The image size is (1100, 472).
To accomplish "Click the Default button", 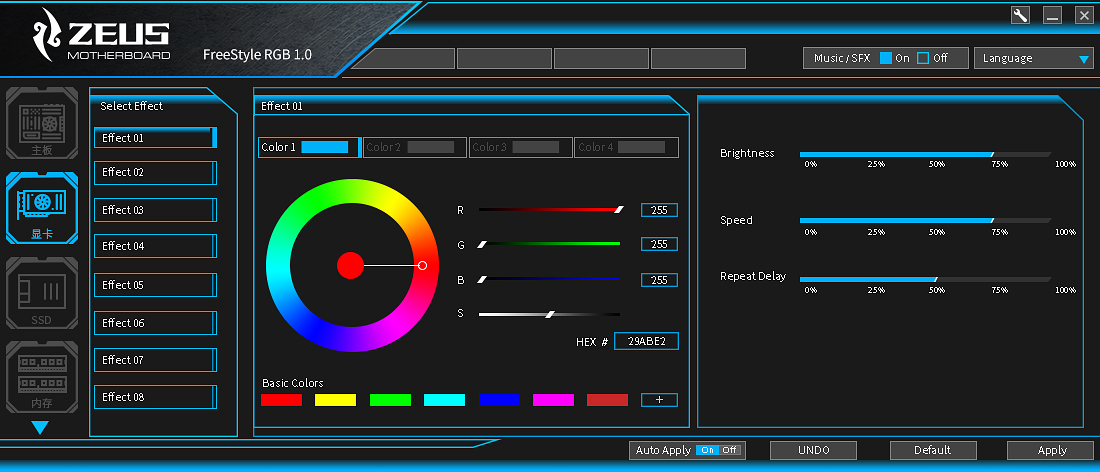I will point(932,450).
